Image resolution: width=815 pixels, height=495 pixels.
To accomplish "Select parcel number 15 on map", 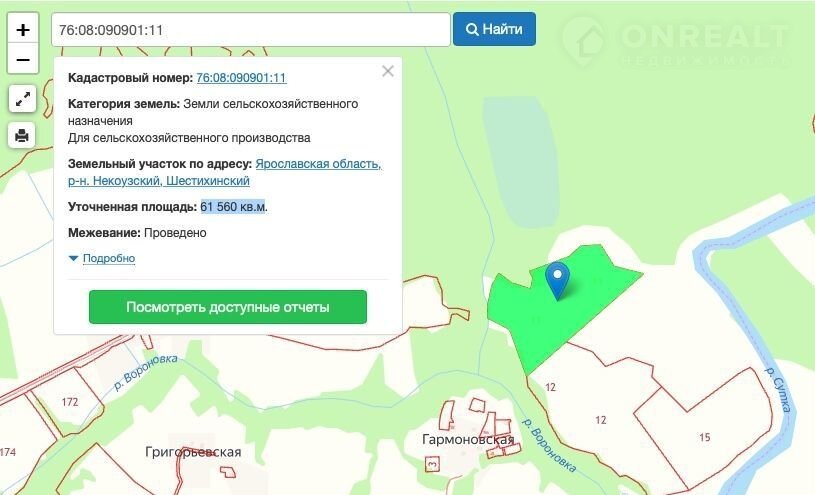I will [704, 437].
